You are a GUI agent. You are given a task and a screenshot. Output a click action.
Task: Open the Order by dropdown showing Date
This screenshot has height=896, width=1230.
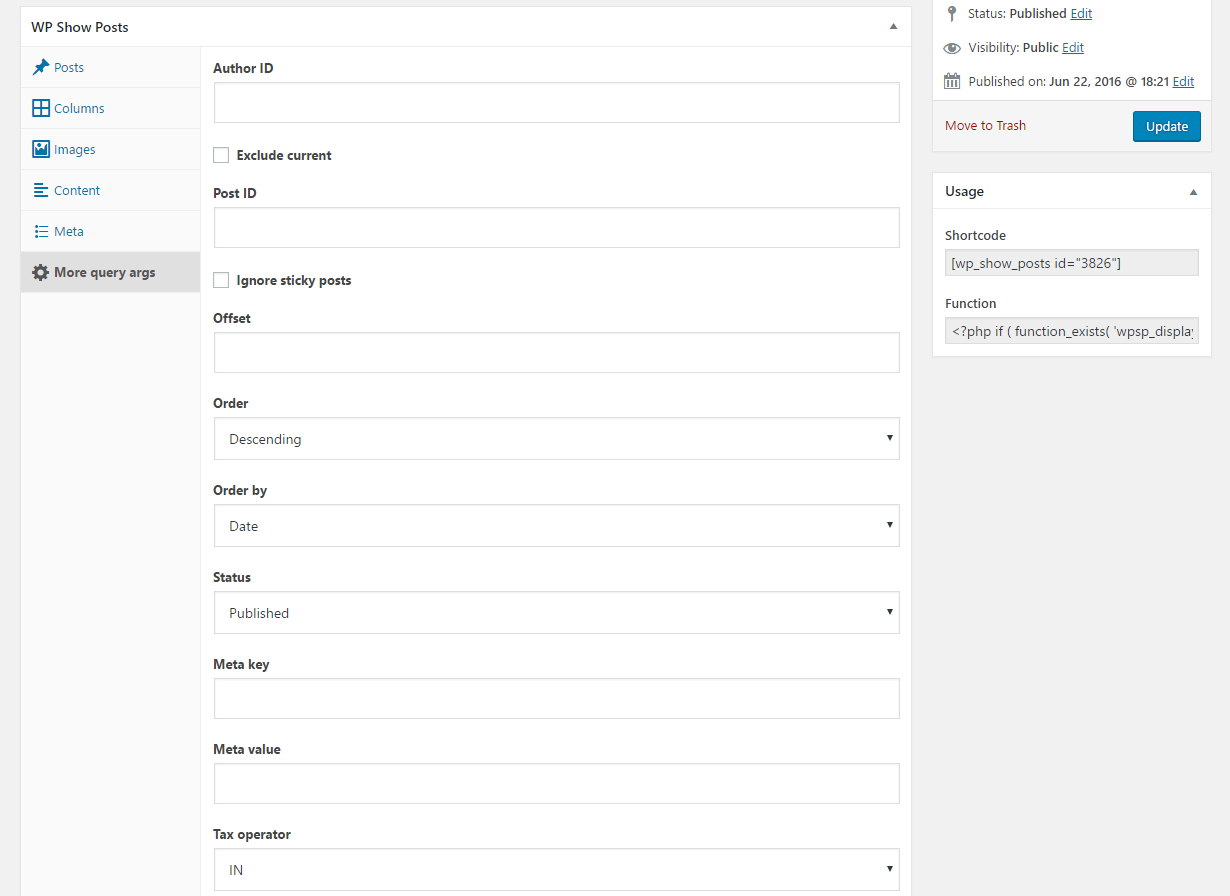pyautogui.click(x=556, y=526)
